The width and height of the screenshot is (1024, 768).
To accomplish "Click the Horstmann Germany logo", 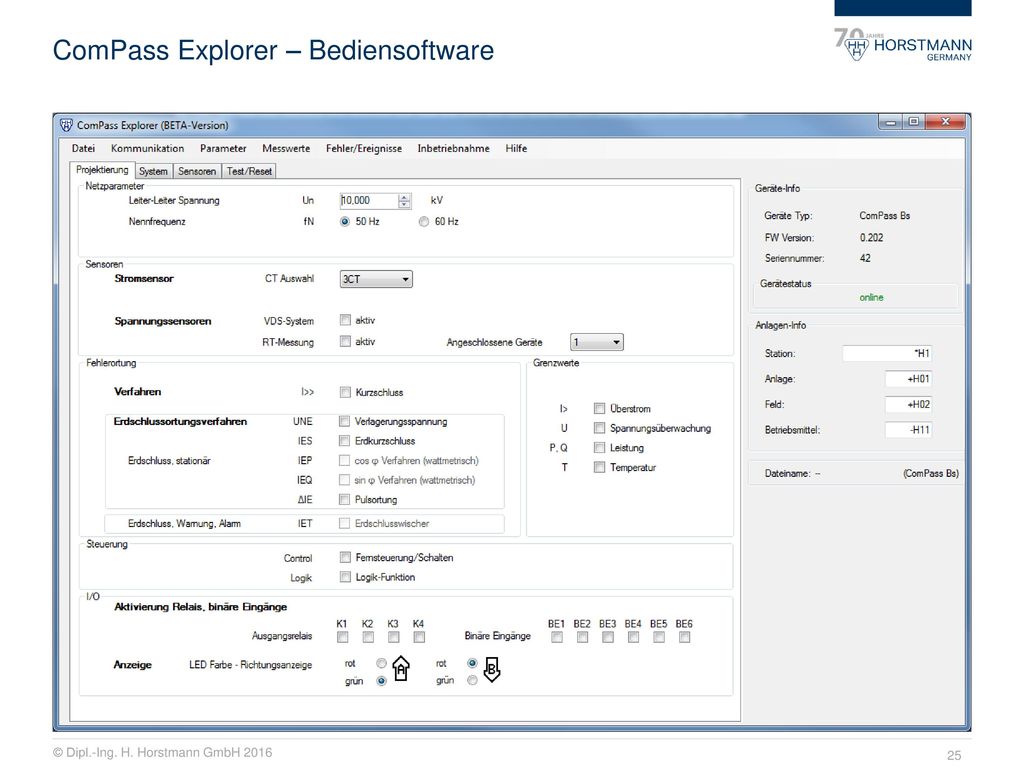I will pyautogui.click(x=903, y=45).
